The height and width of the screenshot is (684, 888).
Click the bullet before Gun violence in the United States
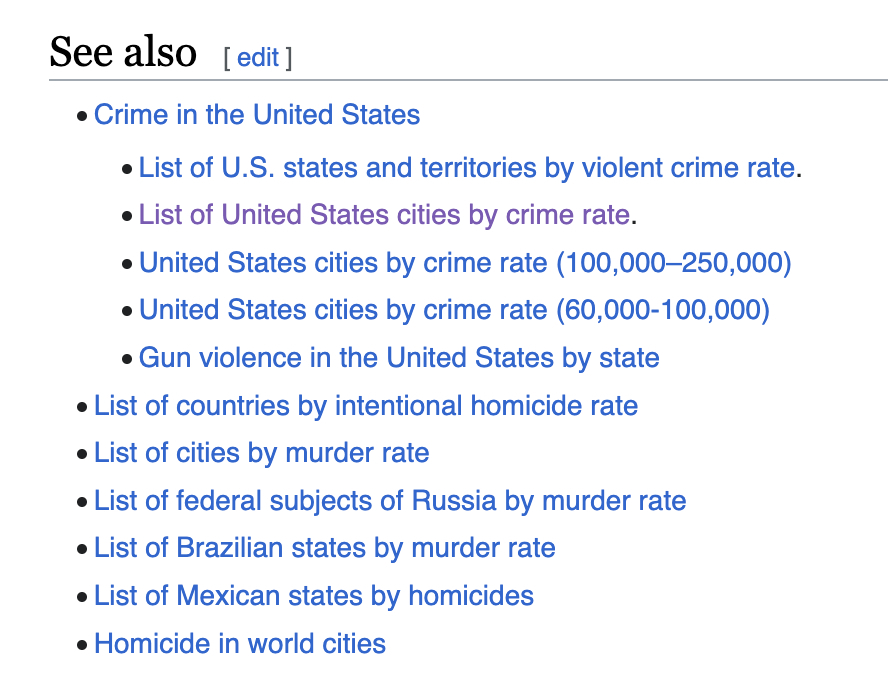pyautogui.click(x=127, y=359)
